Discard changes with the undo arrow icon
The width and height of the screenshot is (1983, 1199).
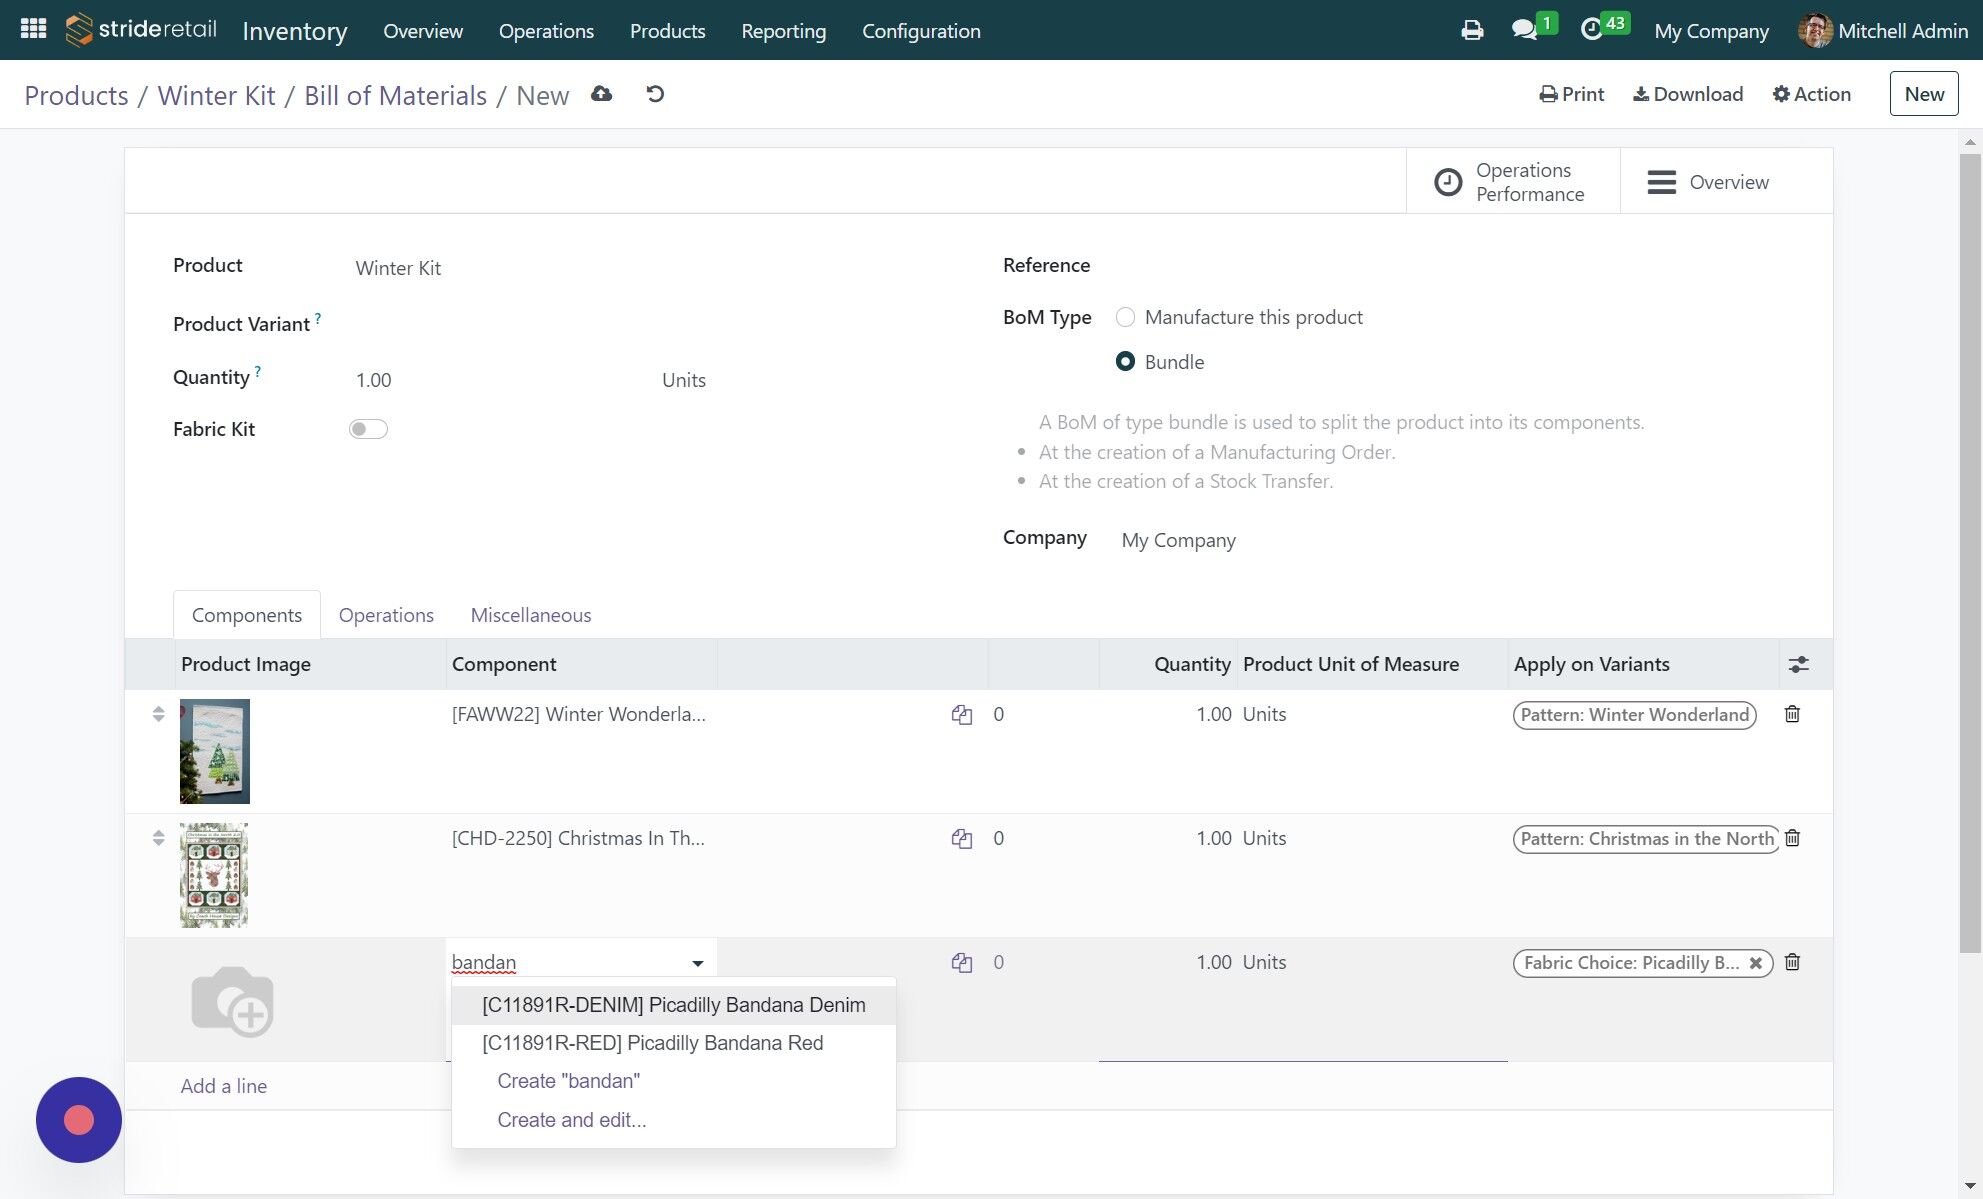655,94
